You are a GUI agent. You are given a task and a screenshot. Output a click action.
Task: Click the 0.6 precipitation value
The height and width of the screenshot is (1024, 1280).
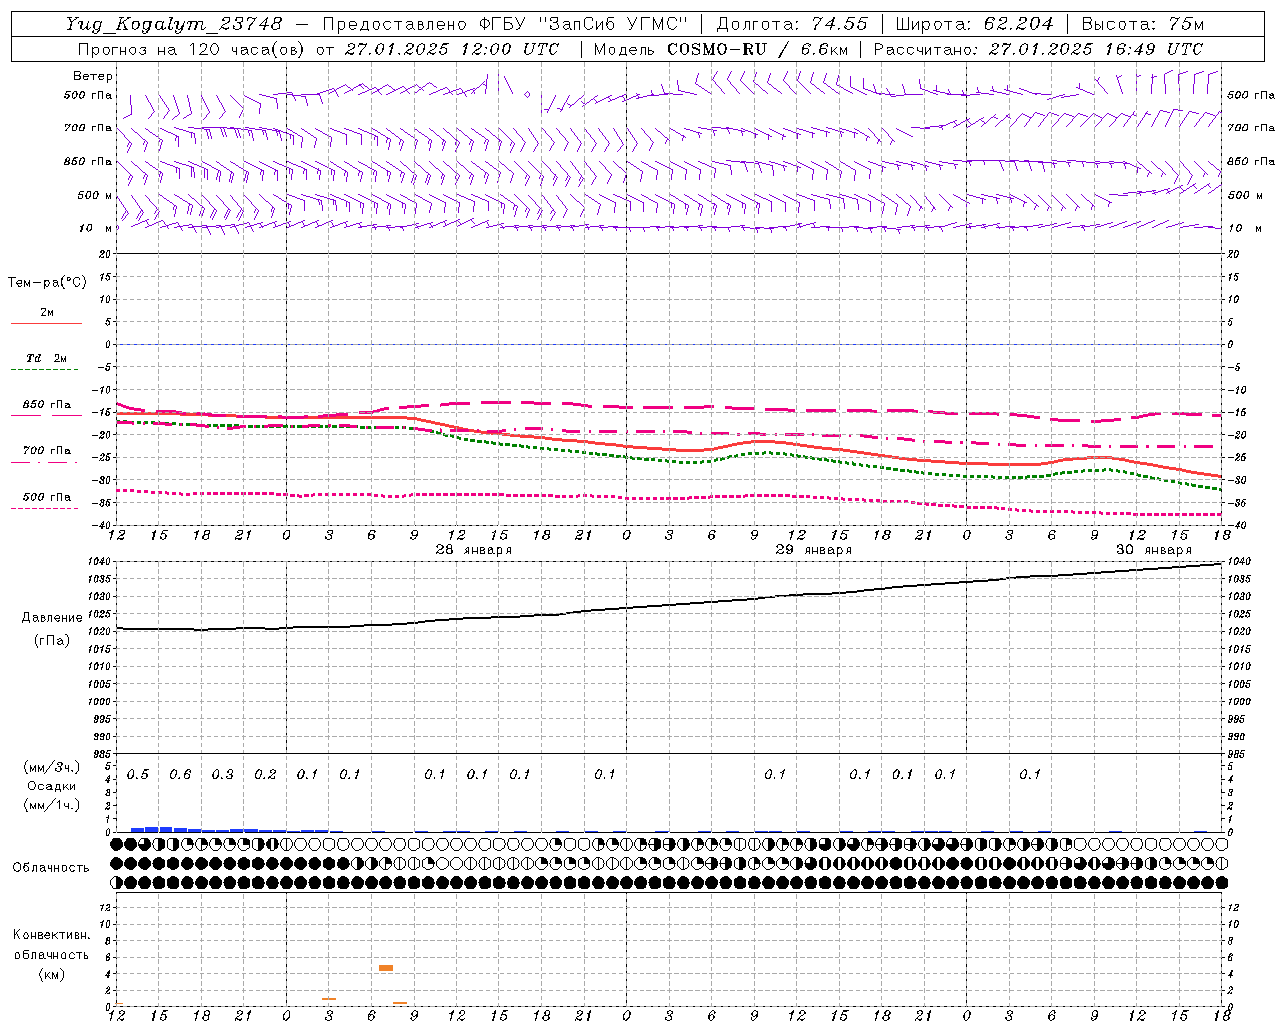[180, 775]
